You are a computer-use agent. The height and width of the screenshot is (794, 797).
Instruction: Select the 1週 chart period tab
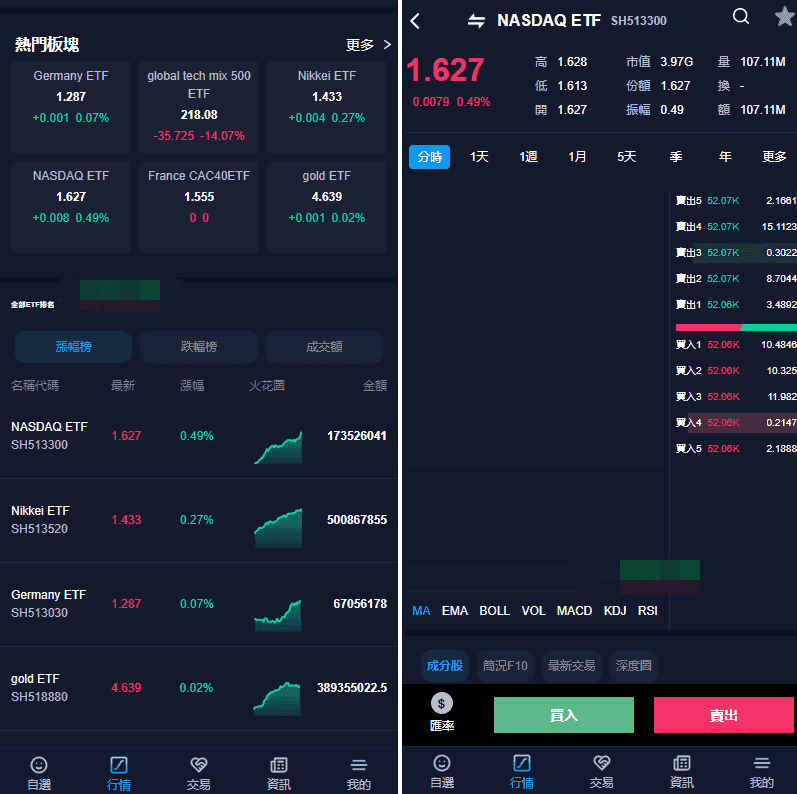(528, 157)
